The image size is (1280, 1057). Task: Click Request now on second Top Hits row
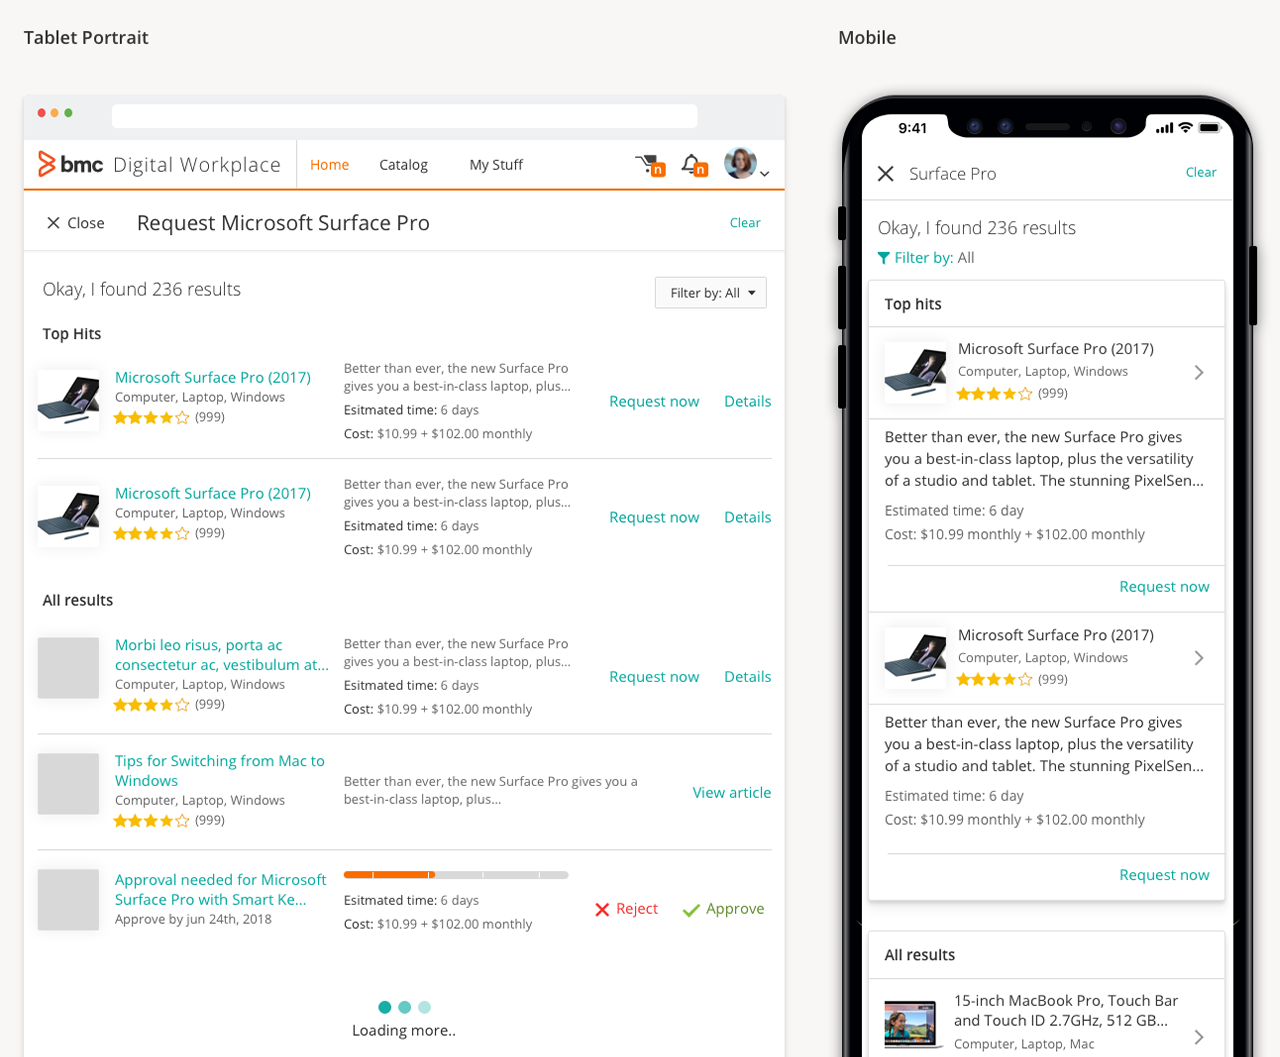(x=654, y=517)
